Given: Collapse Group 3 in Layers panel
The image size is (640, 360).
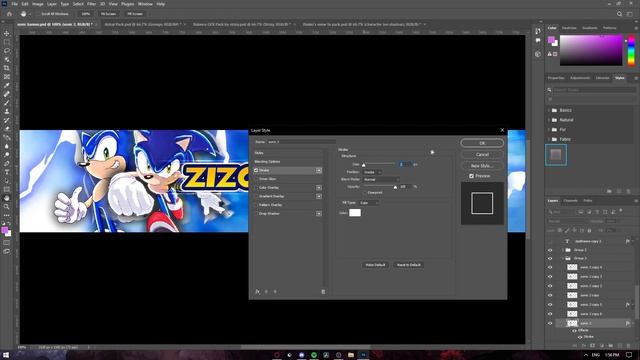Looking at the screenshot, I should (x=563, y=258).
